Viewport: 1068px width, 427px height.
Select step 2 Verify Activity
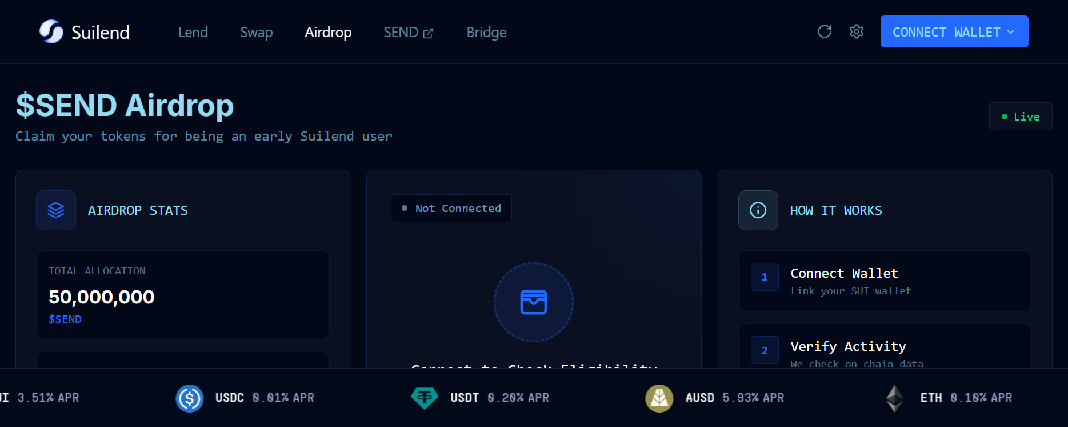(885, 346)
